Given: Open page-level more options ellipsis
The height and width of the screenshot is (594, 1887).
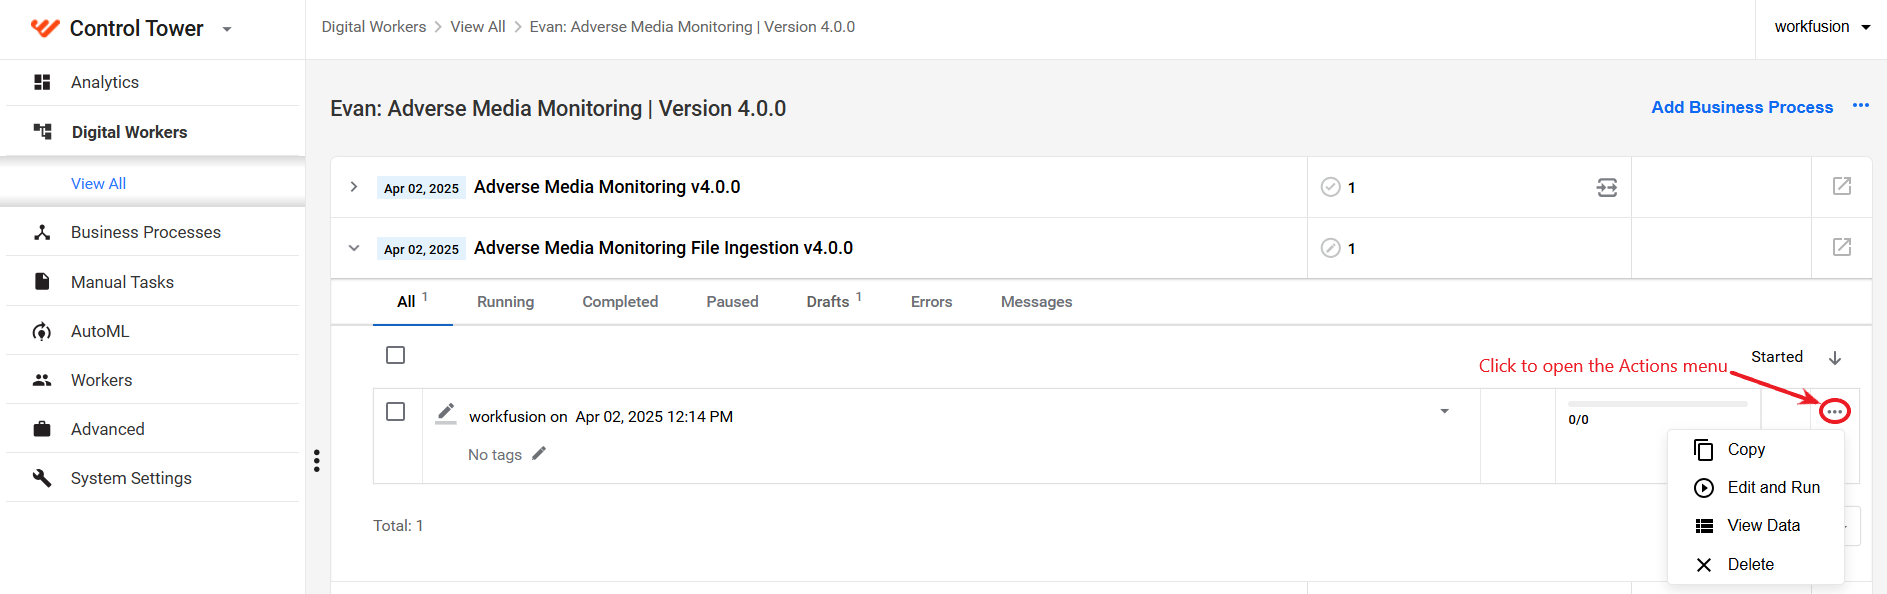Looking at the screenshot, I should tap(1860, 106).
